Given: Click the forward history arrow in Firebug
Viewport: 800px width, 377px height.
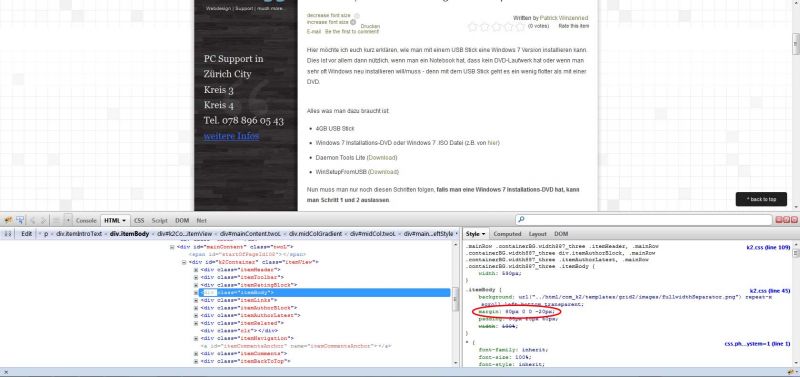Looking at the screenshot, I should coord(43,220).
